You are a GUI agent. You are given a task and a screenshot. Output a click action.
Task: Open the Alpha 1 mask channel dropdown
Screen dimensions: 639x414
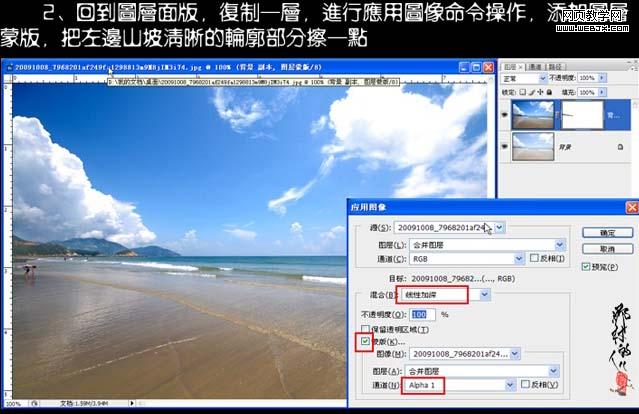[510, 384]
